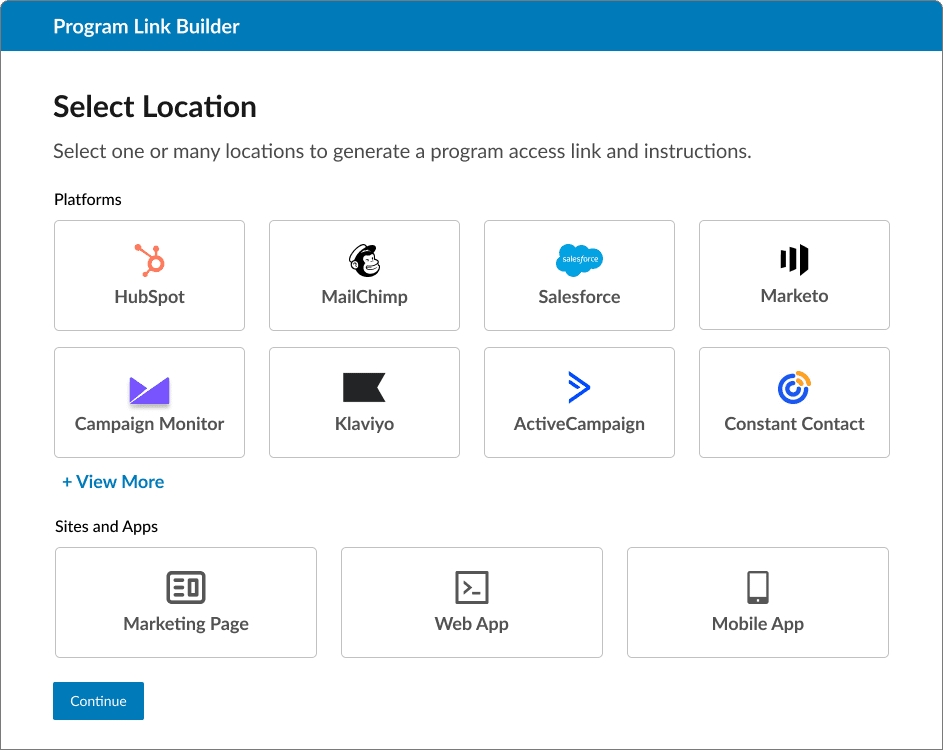This screenshot has height=750, width=943.
Task: Expand platforms list with View More
Action: click(113, 482)
